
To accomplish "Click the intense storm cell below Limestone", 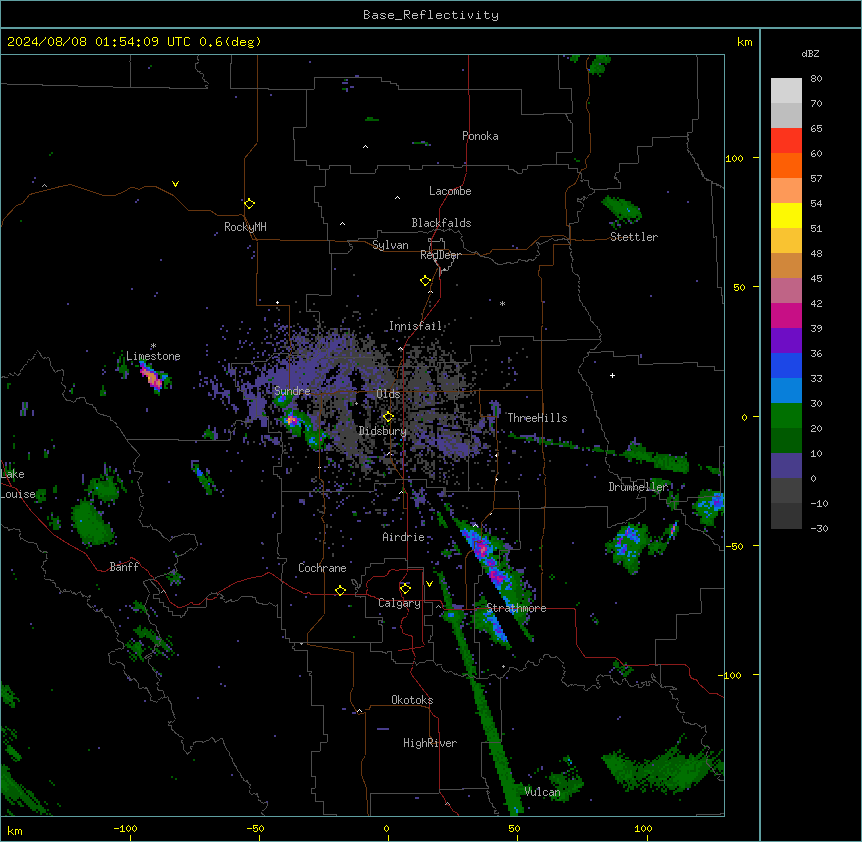I will click(152, 377).
